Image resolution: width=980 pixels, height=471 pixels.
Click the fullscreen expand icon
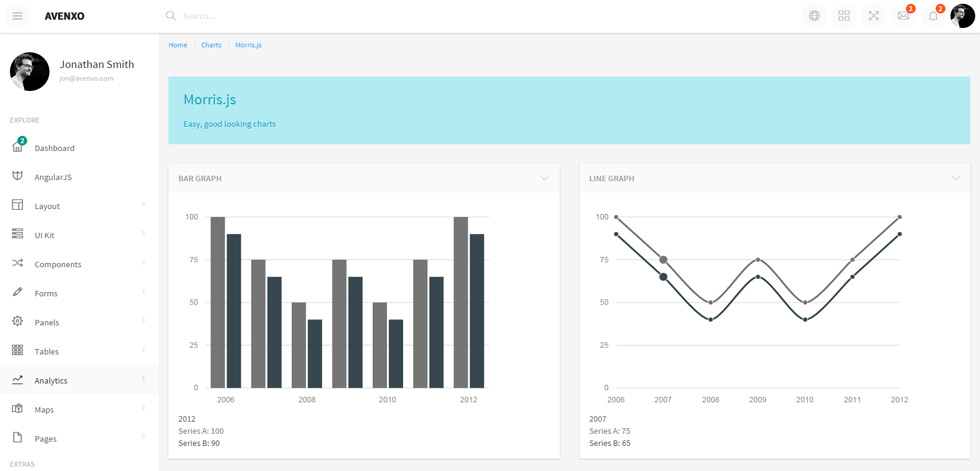[x=874, y=16]
